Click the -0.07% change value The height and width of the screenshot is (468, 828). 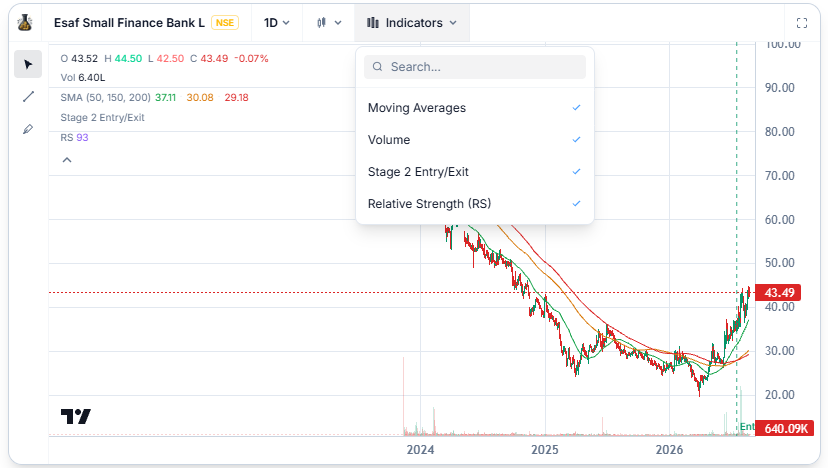click(251, 58)
